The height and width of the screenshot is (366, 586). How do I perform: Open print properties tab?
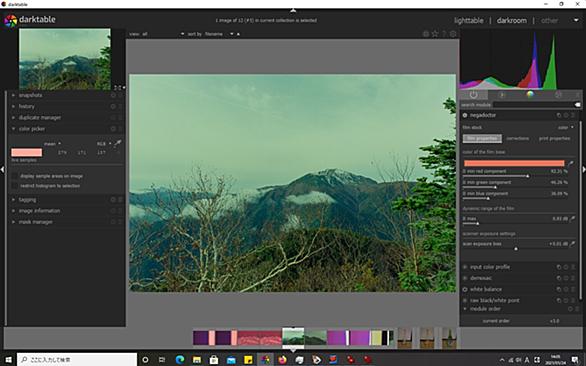coord(554,138)
